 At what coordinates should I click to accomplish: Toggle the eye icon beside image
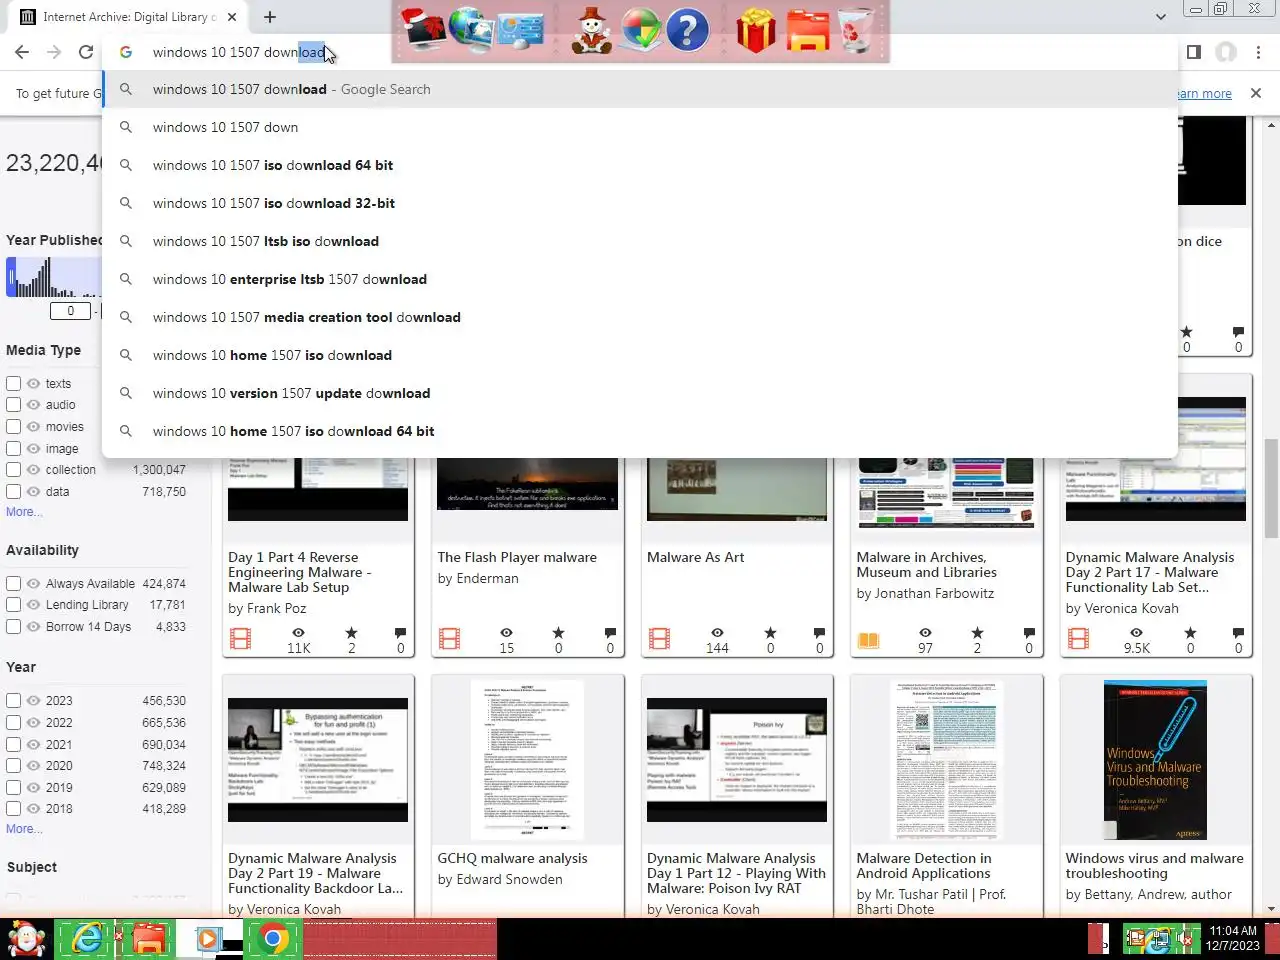coord(33,449)
